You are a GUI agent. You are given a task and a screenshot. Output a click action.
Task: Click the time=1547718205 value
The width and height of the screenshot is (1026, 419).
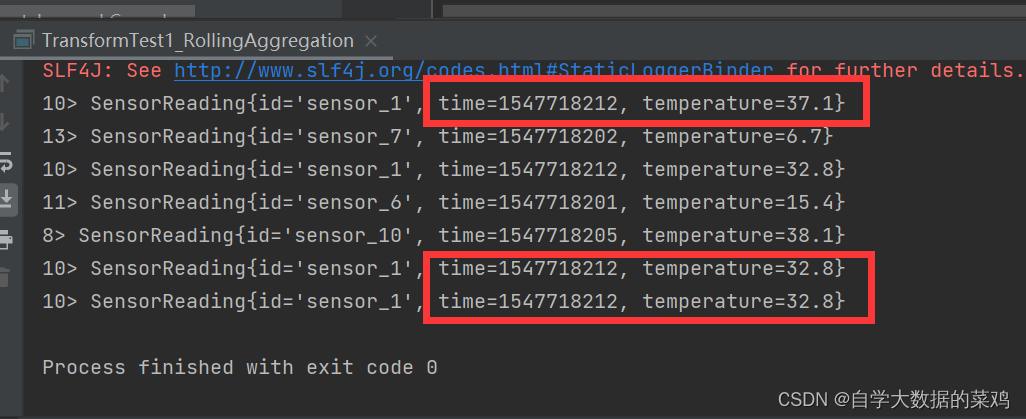[x=528, y=235]
